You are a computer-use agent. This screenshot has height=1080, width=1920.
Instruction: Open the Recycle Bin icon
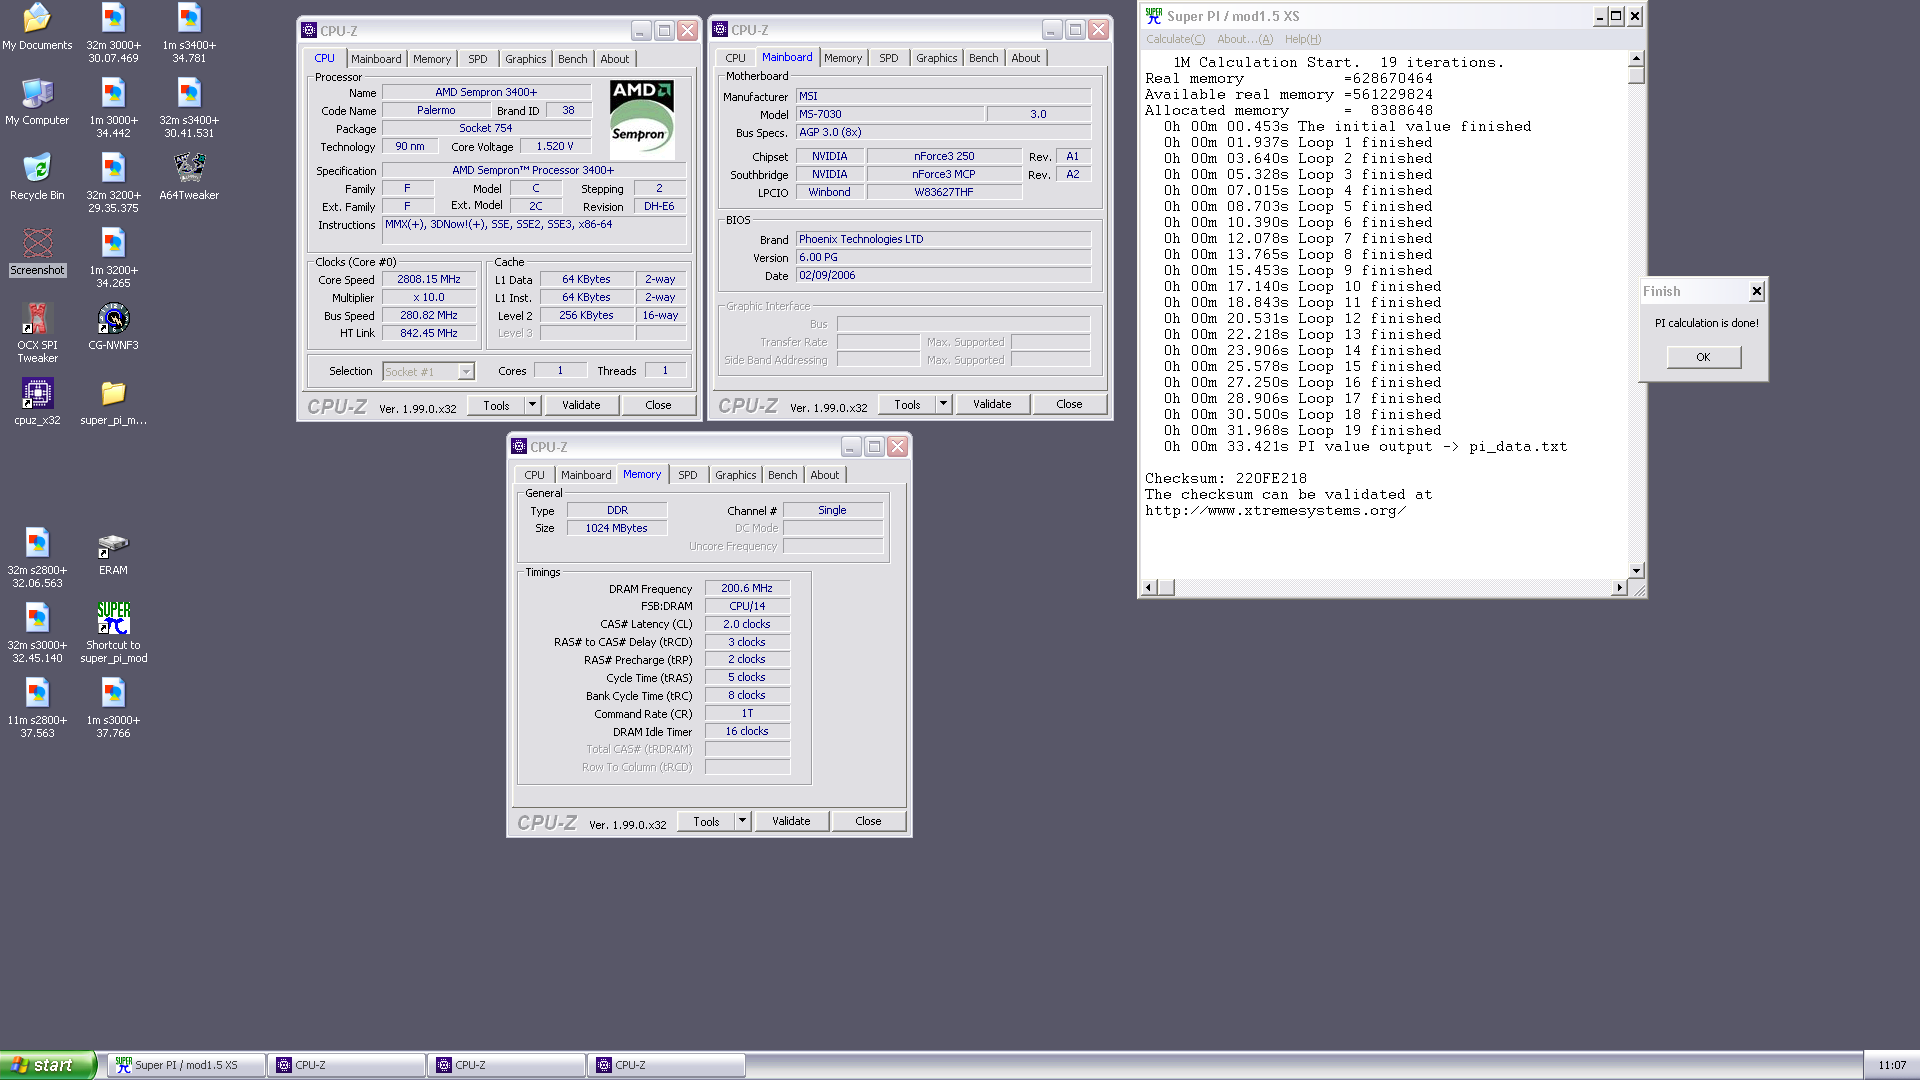click(x=37, y=177)
